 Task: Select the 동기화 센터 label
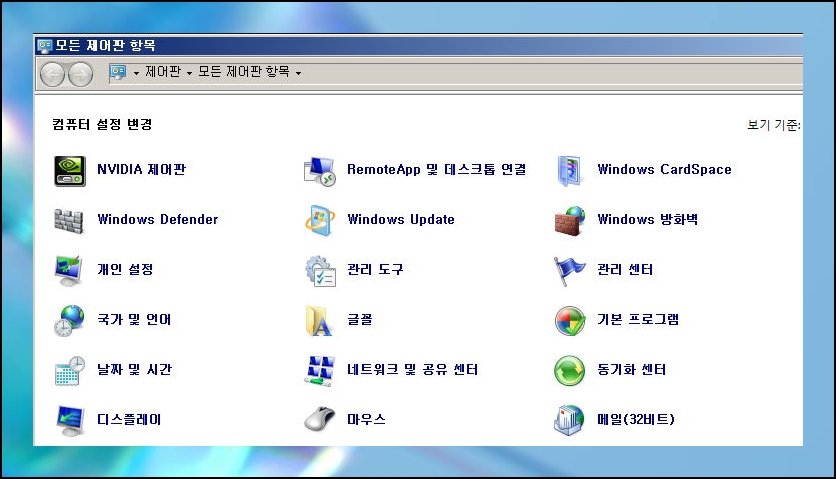point(632,369)
